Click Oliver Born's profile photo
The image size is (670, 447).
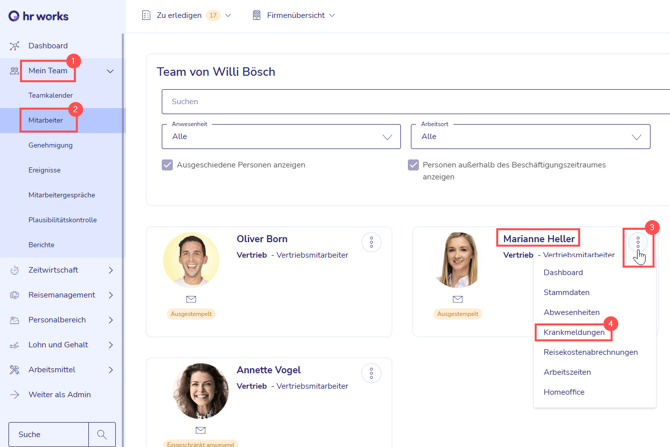(x=191, y=260)
